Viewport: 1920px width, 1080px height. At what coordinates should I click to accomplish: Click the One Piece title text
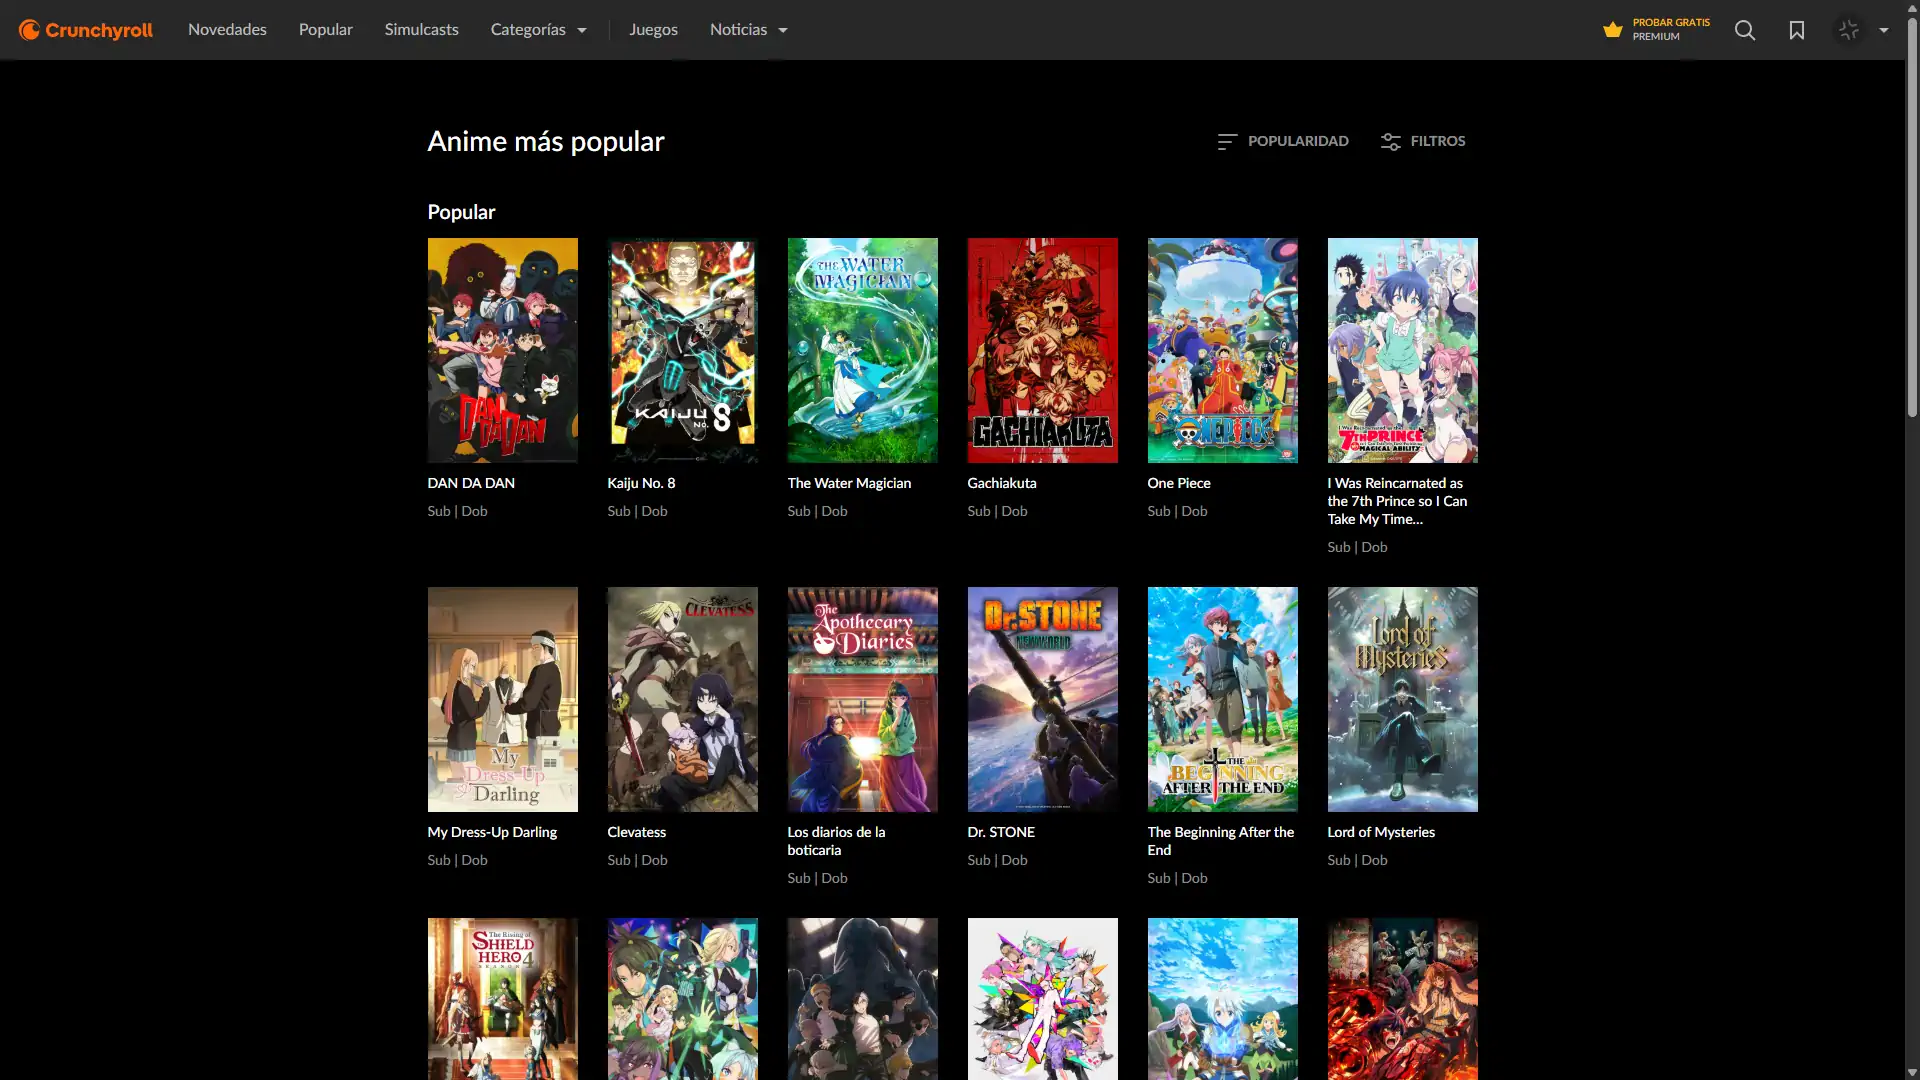click(1179, 483)
